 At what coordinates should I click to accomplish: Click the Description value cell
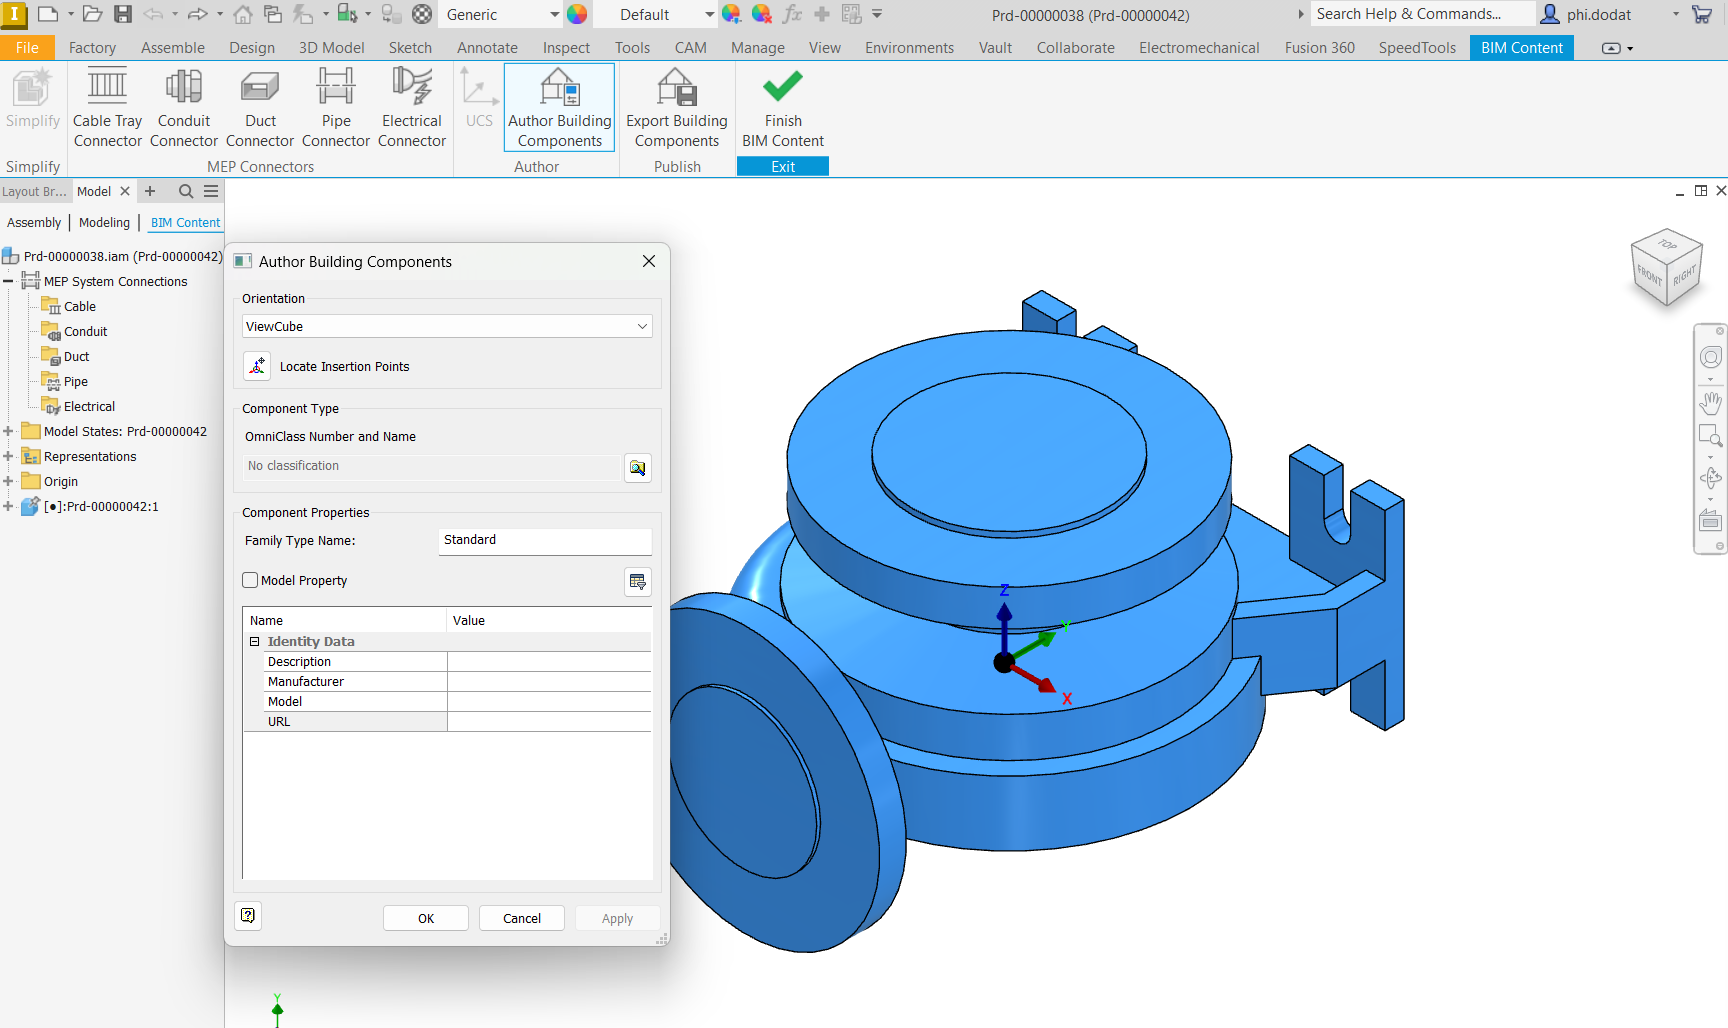coord(549,661)
